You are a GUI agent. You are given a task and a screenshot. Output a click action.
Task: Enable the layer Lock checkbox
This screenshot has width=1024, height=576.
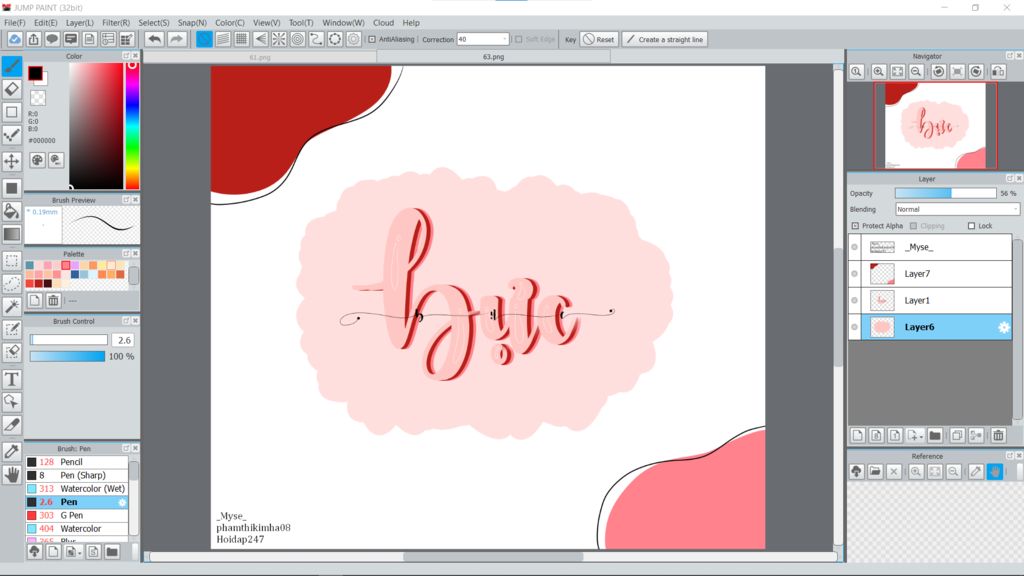[971, 226]
